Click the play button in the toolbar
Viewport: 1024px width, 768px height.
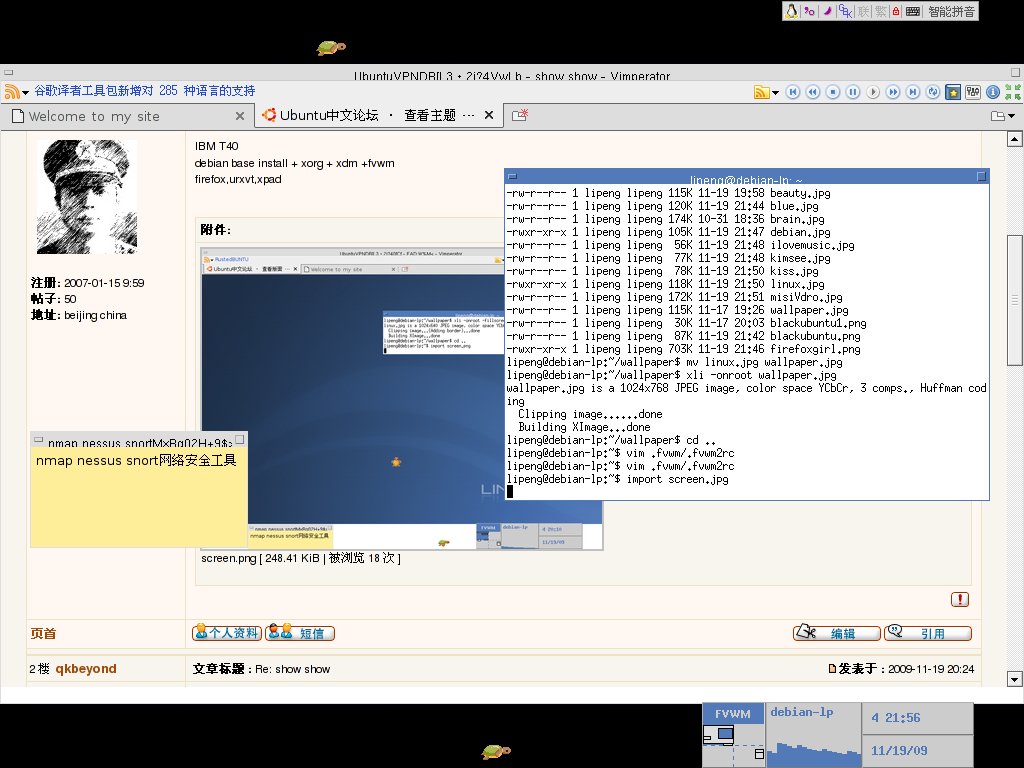tap(873, 92)
